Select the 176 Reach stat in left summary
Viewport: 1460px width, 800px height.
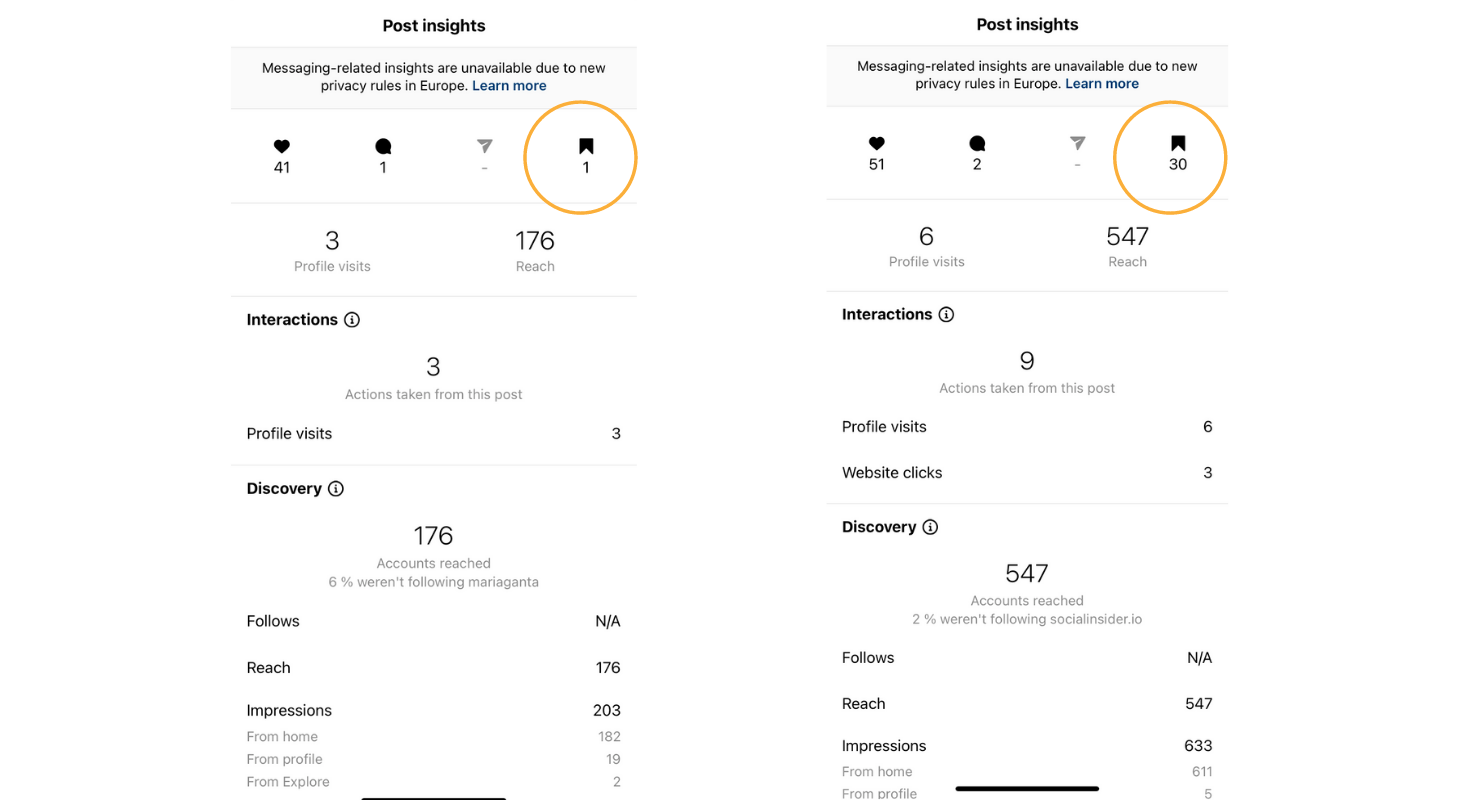535,250
